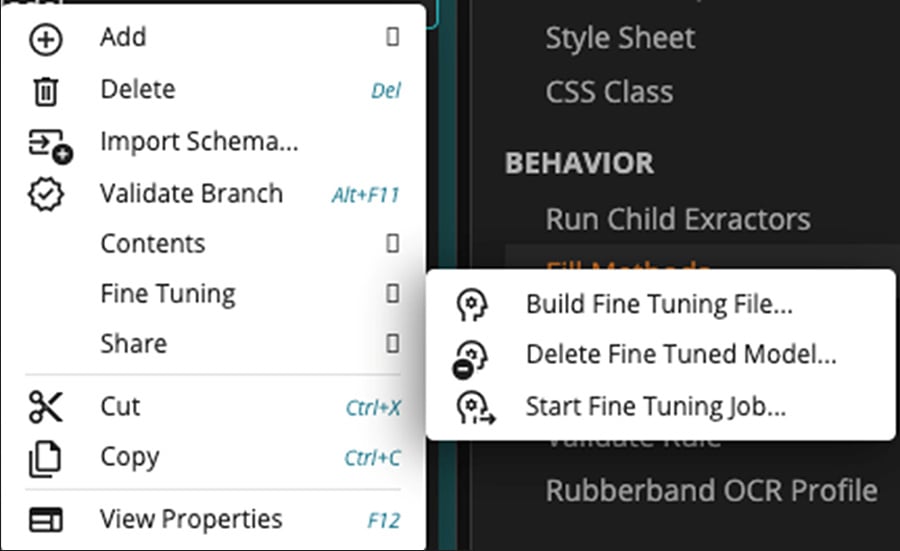This screenshot has height=551, width=900.
Task: Select the Style Sheet property
Action: tap(620, 38)
